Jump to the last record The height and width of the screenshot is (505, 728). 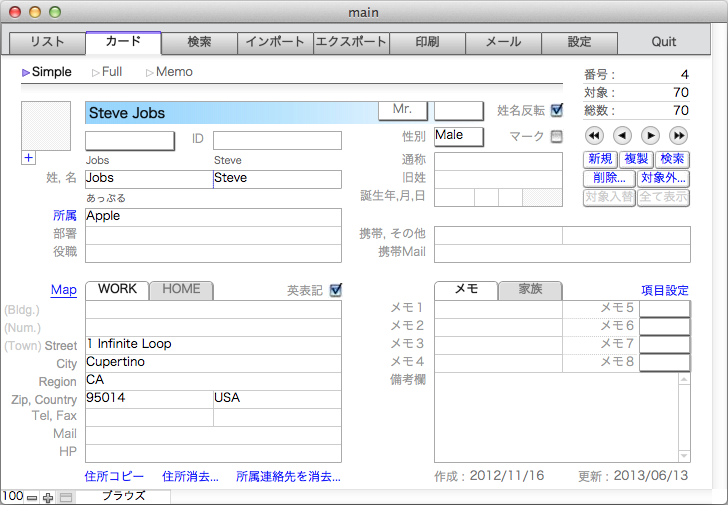click(x=679, y=136)
